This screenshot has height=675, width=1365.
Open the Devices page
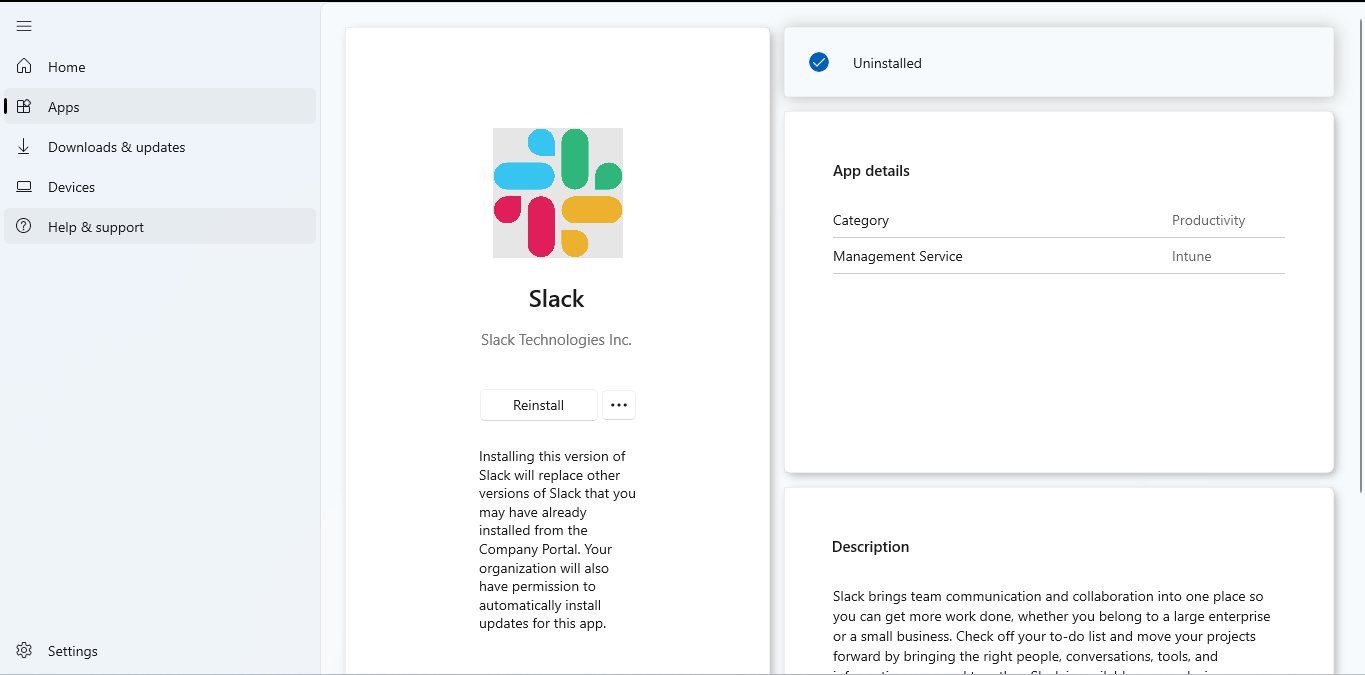[x=160, y=187]
